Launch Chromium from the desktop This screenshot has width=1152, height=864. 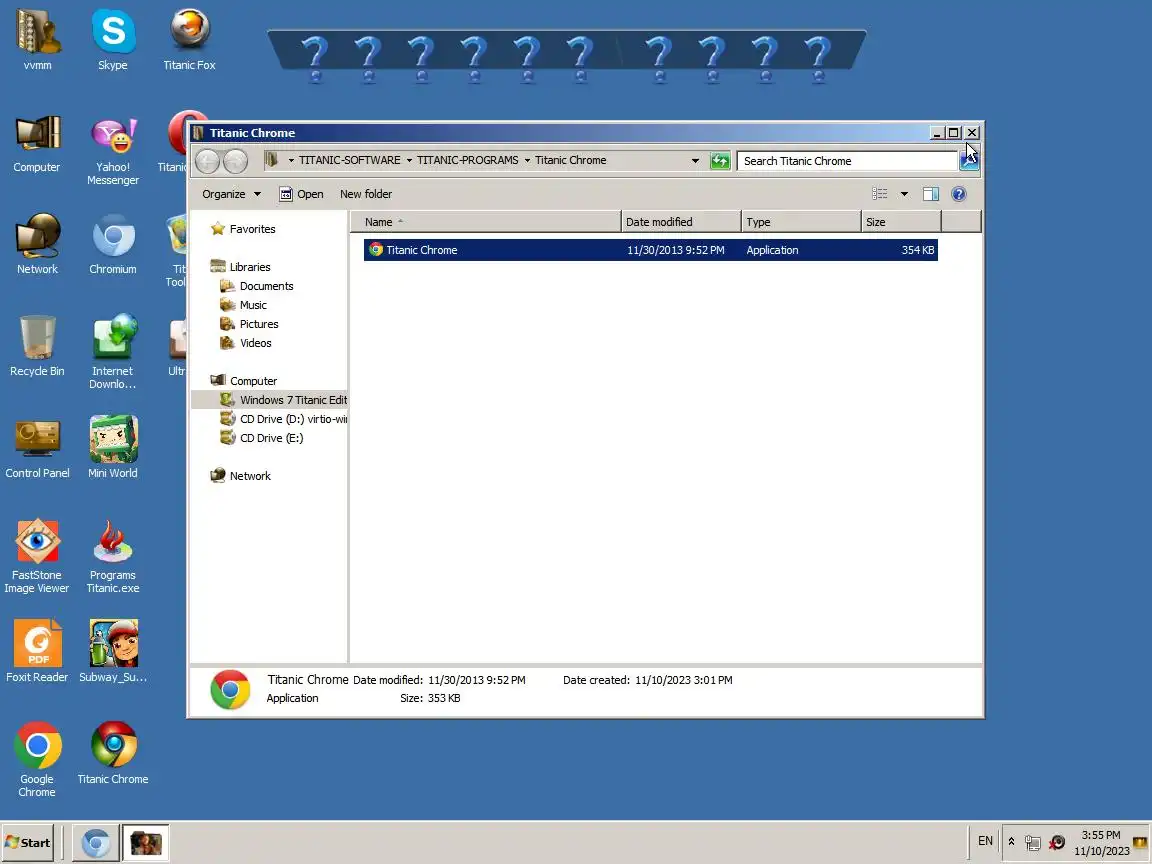tap(112, 245)
